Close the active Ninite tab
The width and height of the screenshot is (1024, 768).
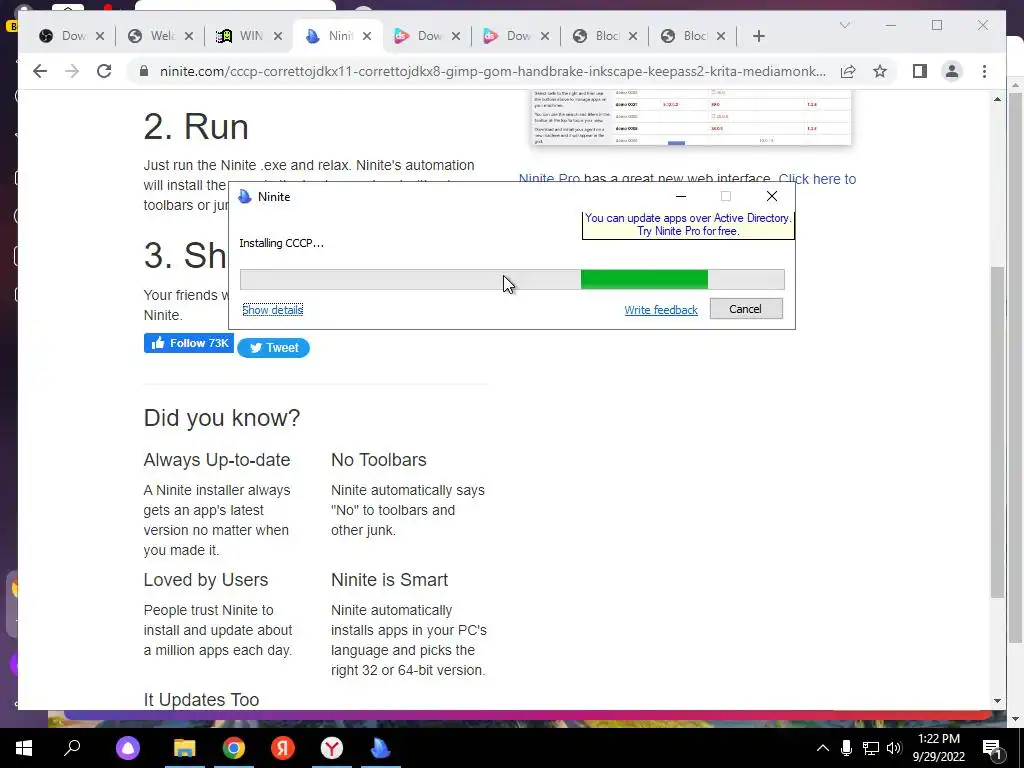click(x=367, y=36)
